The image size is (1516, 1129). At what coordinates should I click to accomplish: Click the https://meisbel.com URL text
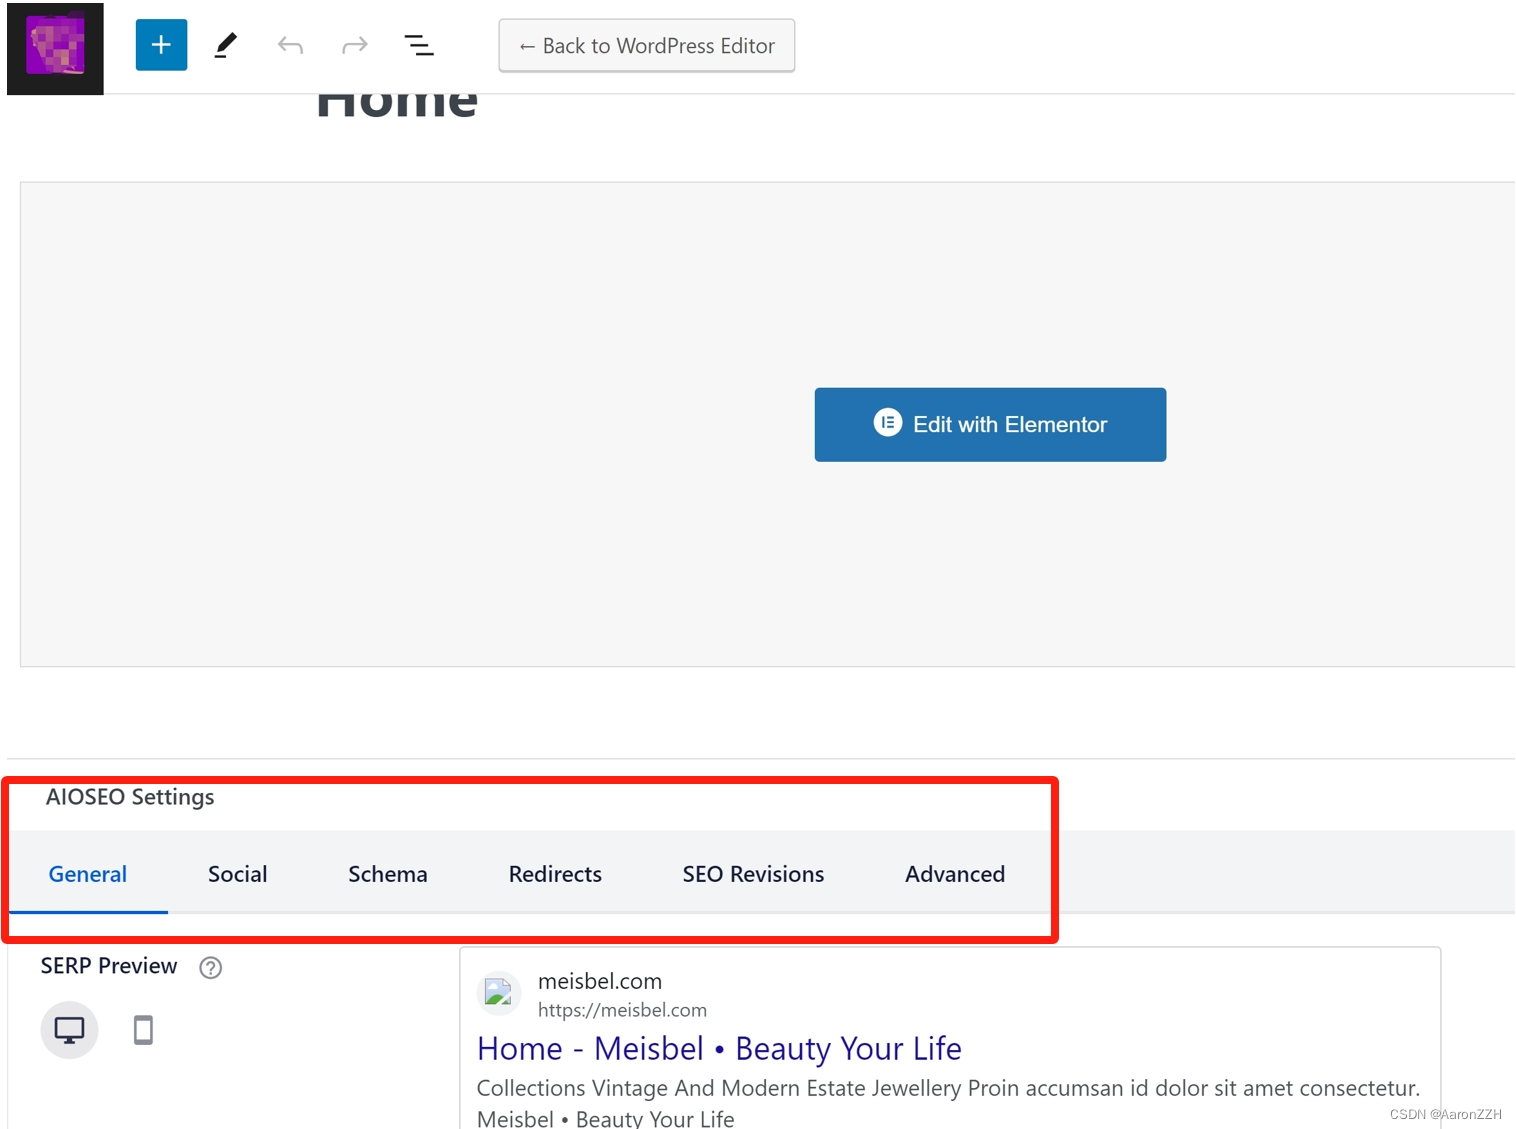click(x=622, y=1011)
